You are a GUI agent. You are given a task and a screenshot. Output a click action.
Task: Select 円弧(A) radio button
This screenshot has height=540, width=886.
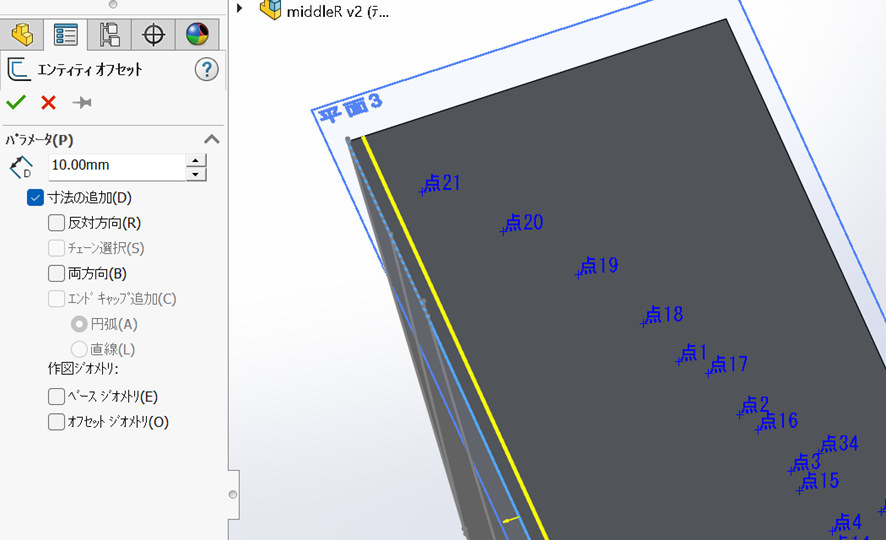(79, 324)
